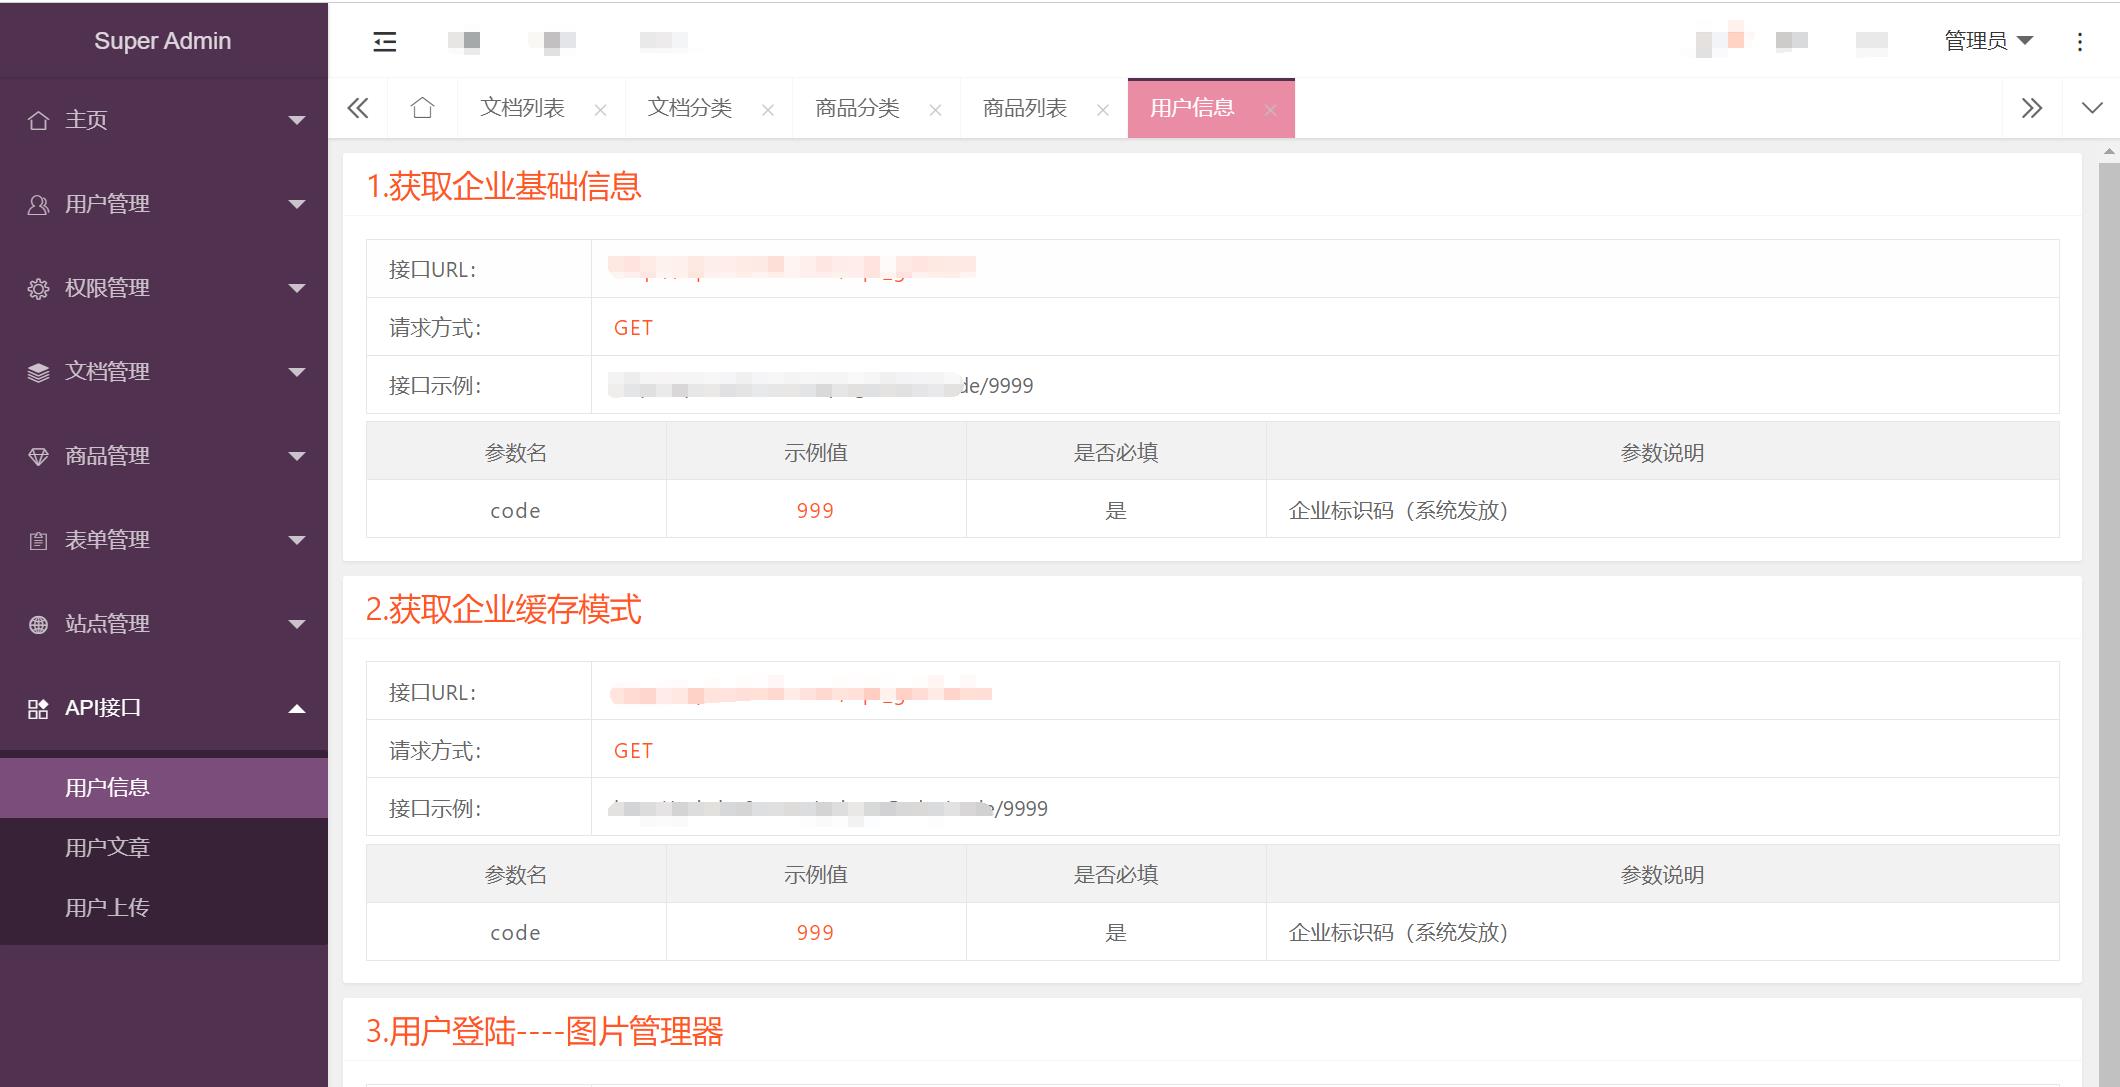2120x1087 pixels.
Task: Expand the 站点管理 menu arrow
Action: click(297, 624)
